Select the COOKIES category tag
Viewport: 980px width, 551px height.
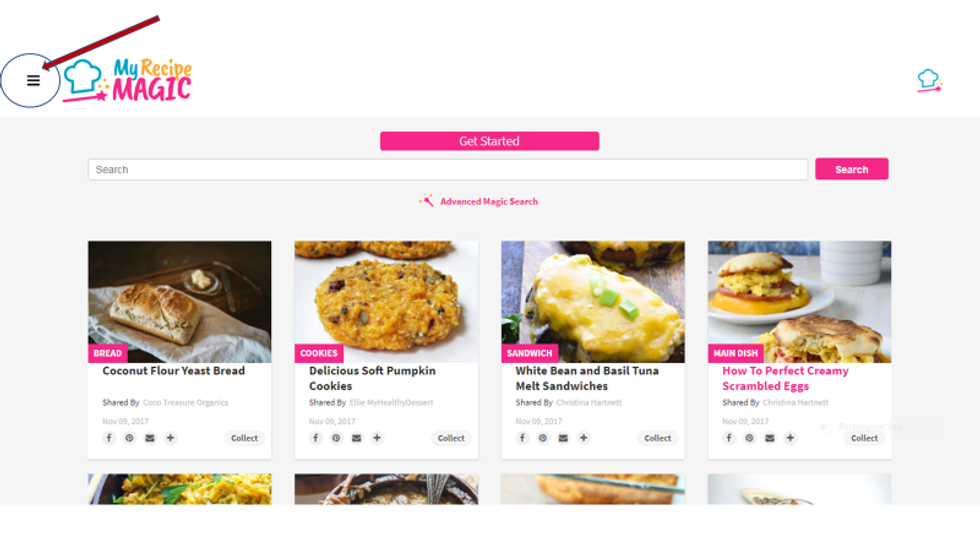pyautogui.click(x=319, y=353)
